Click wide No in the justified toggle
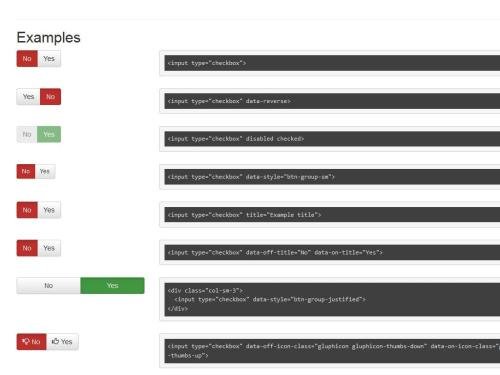The width and height of the screenshot is (500, 375). point(48,286)
